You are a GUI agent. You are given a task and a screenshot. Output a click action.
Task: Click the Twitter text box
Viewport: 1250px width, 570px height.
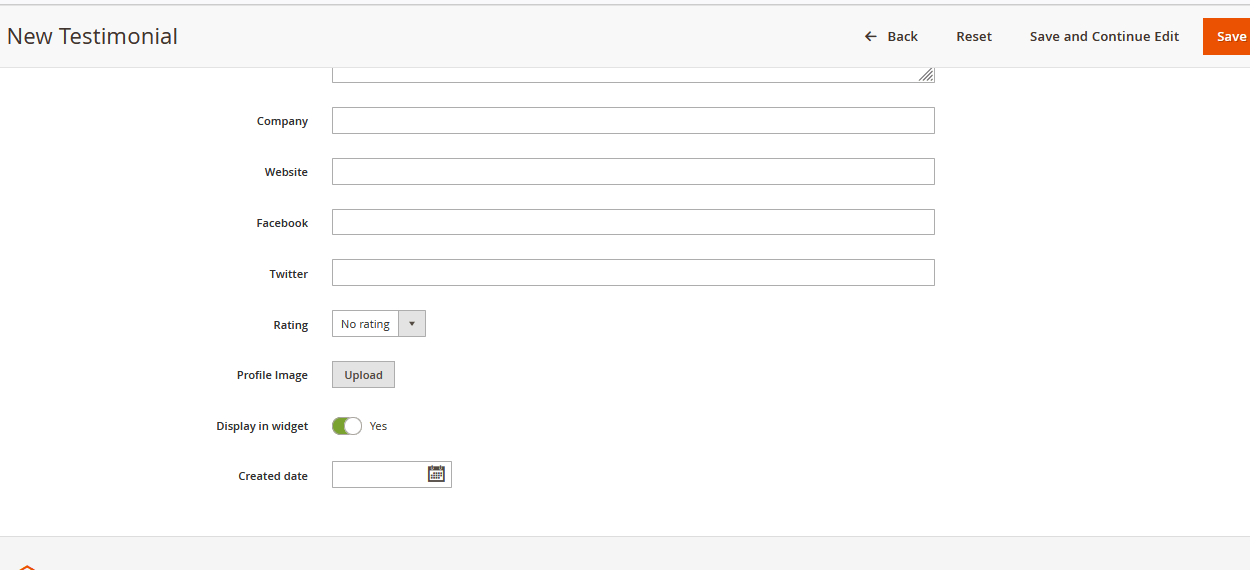(632, 273)
